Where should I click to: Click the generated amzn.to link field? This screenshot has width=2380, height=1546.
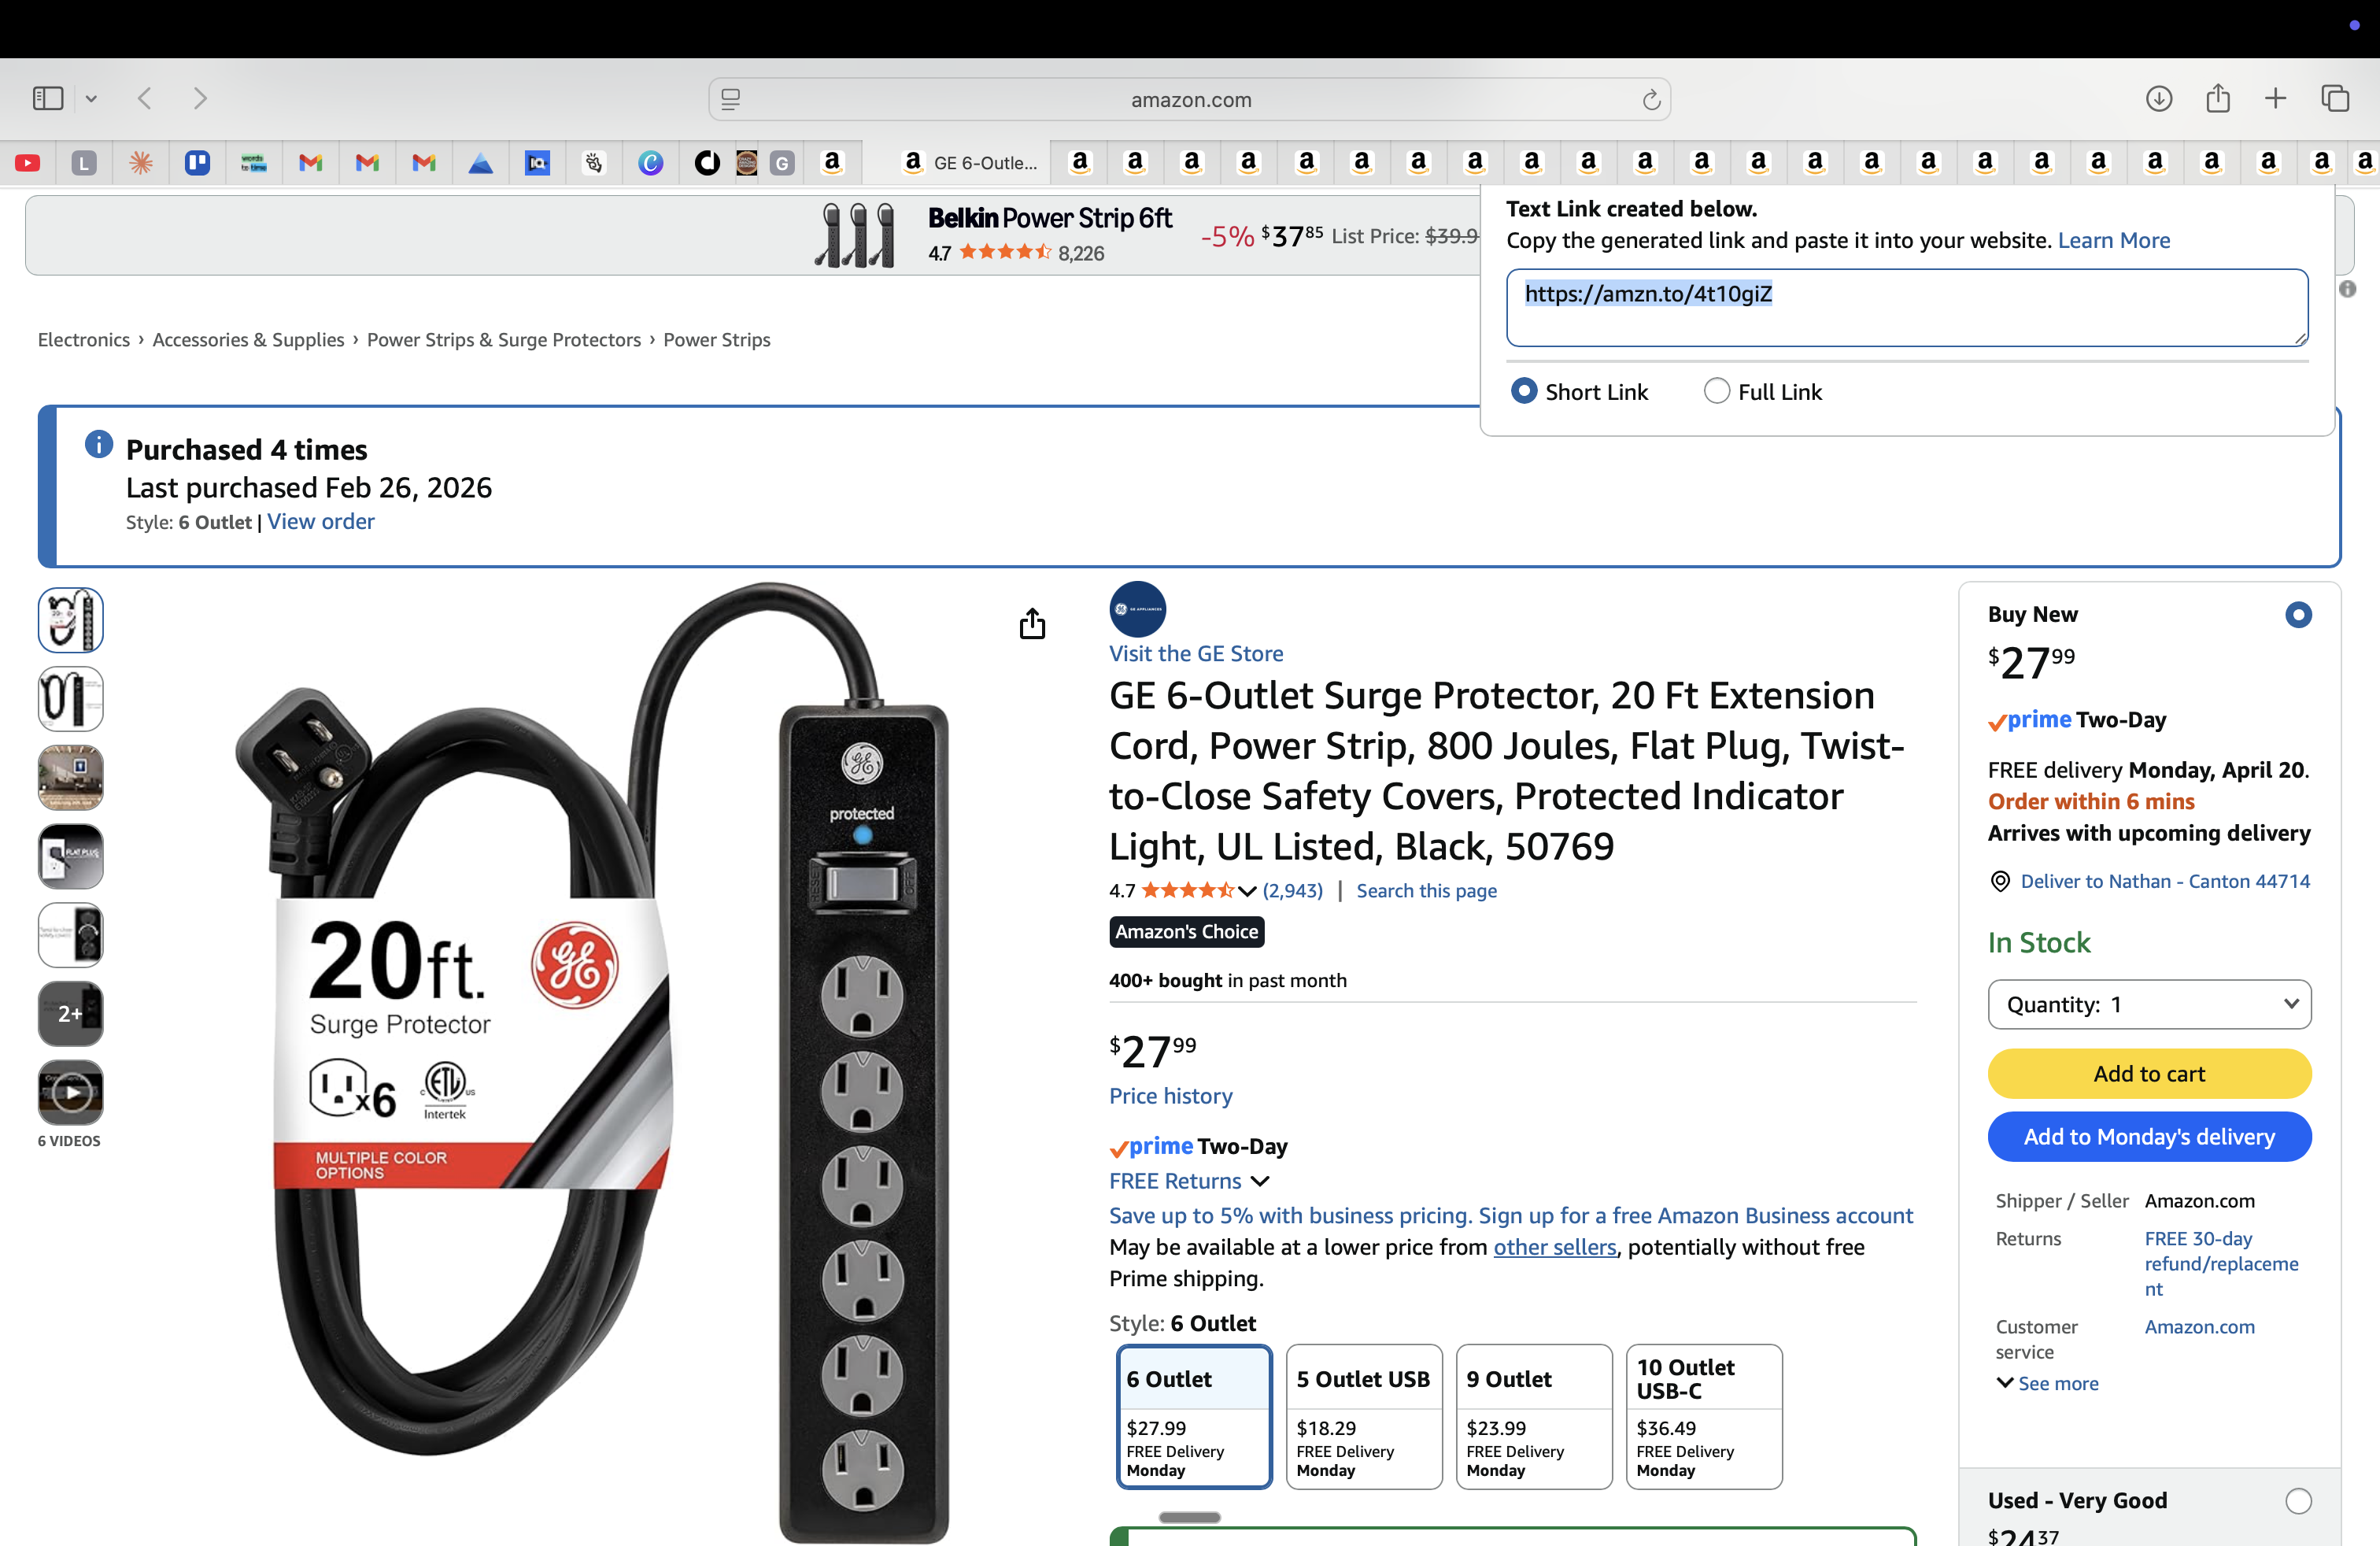(x=1906, y=307)
